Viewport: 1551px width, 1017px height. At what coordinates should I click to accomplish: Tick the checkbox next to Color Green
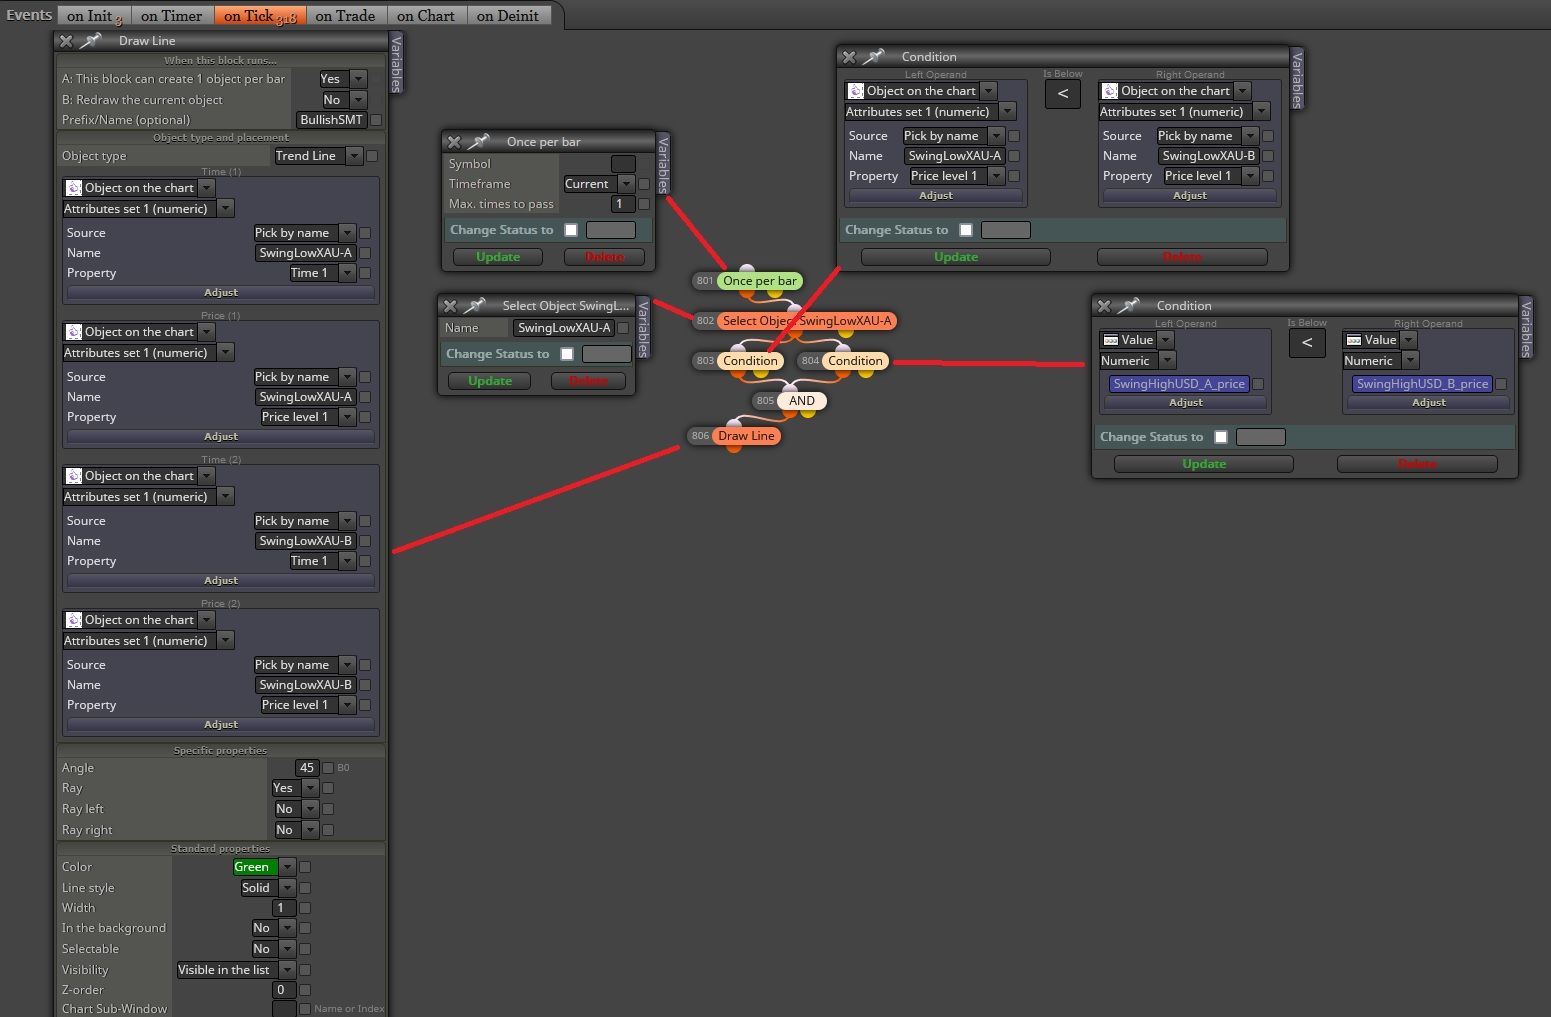point(305,867)
